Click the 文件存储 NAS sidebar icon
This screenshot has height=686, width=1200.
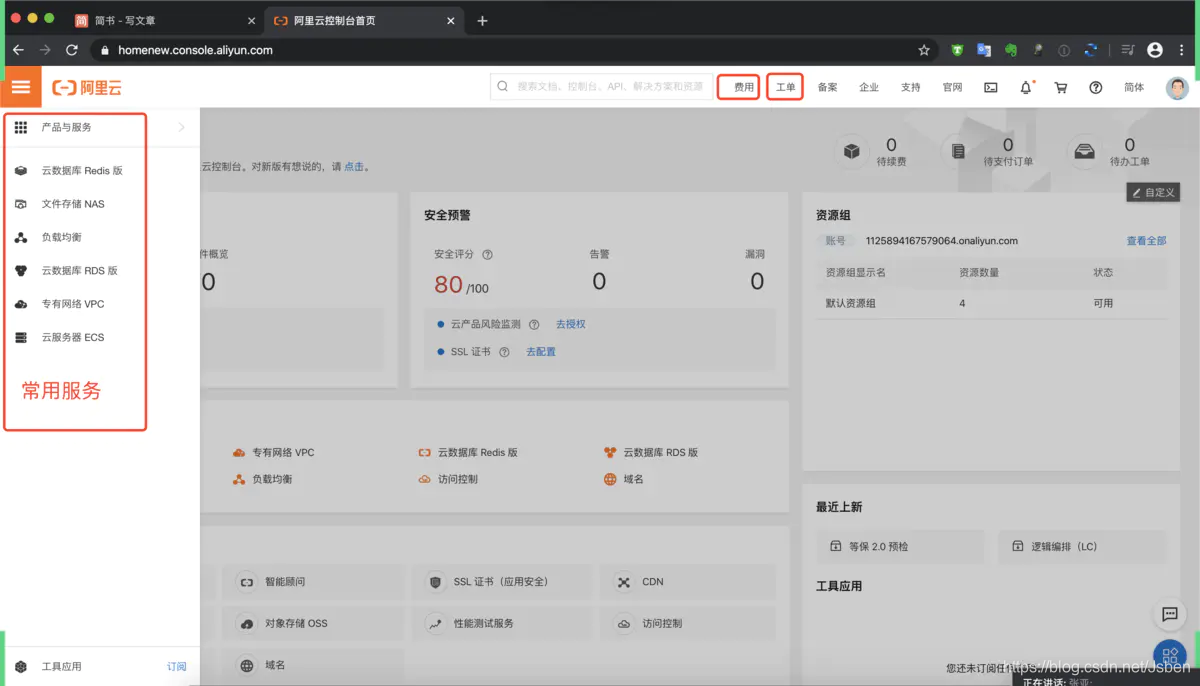pyautogui.click(x=21, y=204)
